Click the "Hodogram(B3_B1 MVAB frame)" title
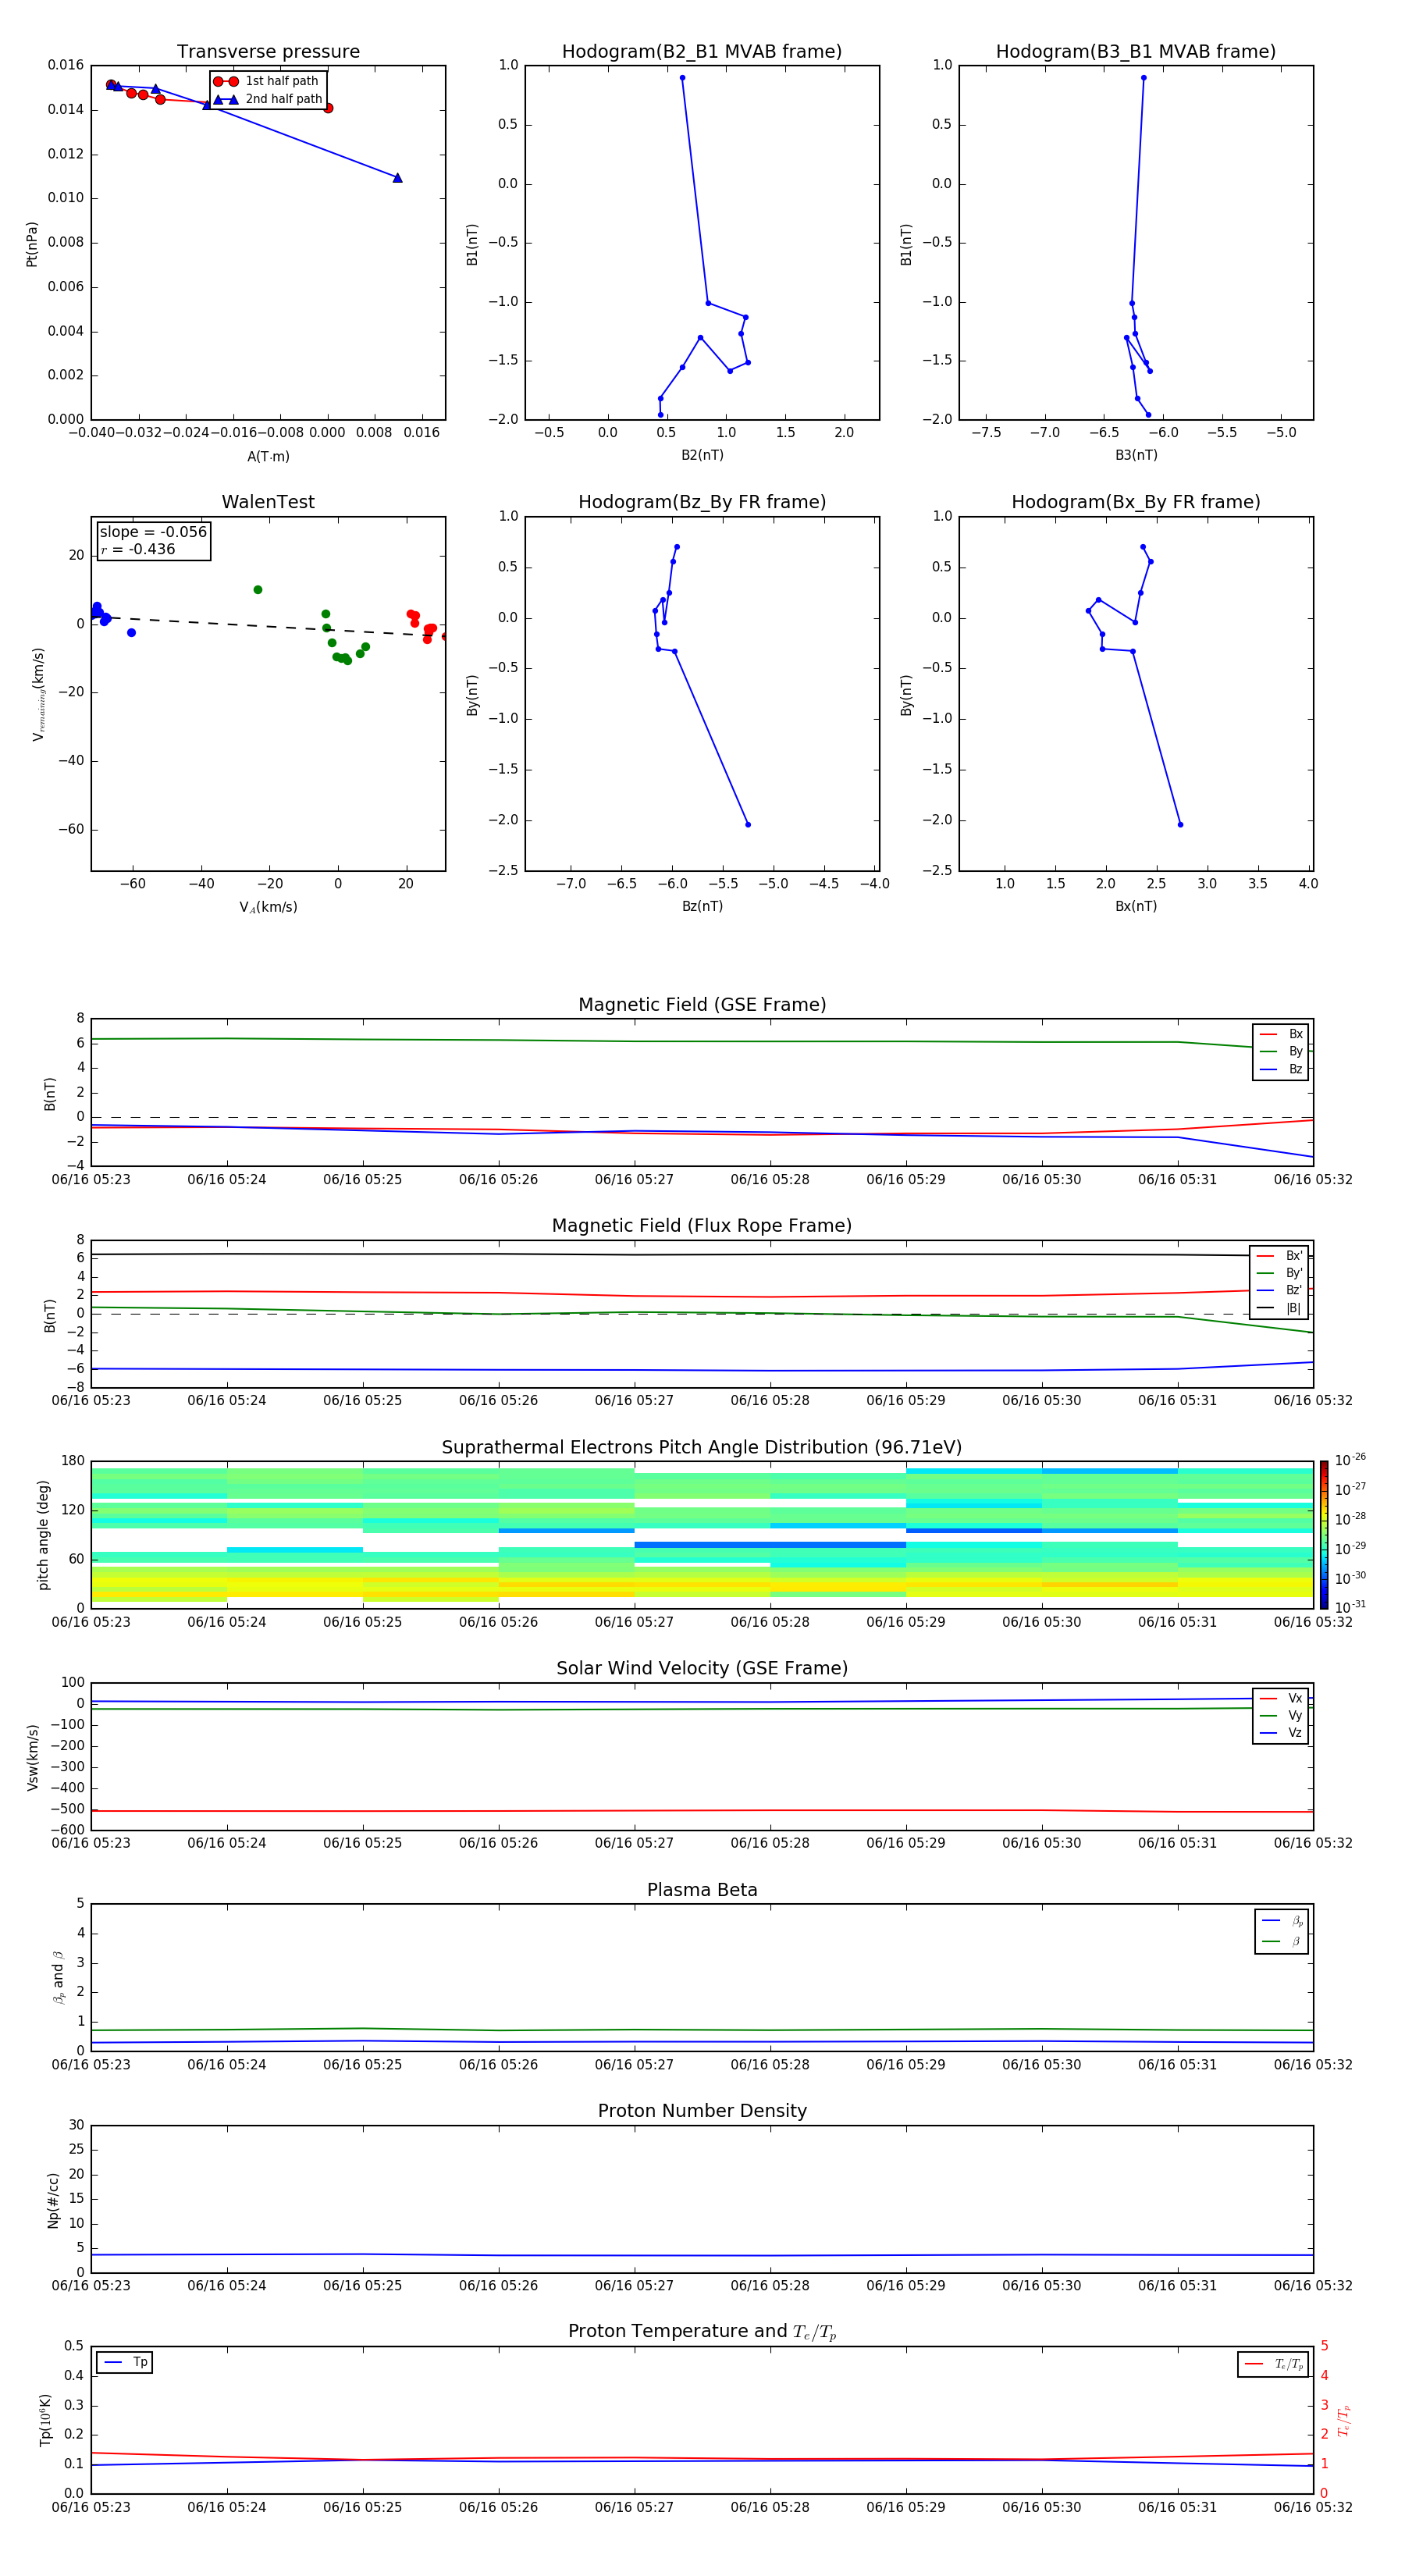 (1136, 52)
